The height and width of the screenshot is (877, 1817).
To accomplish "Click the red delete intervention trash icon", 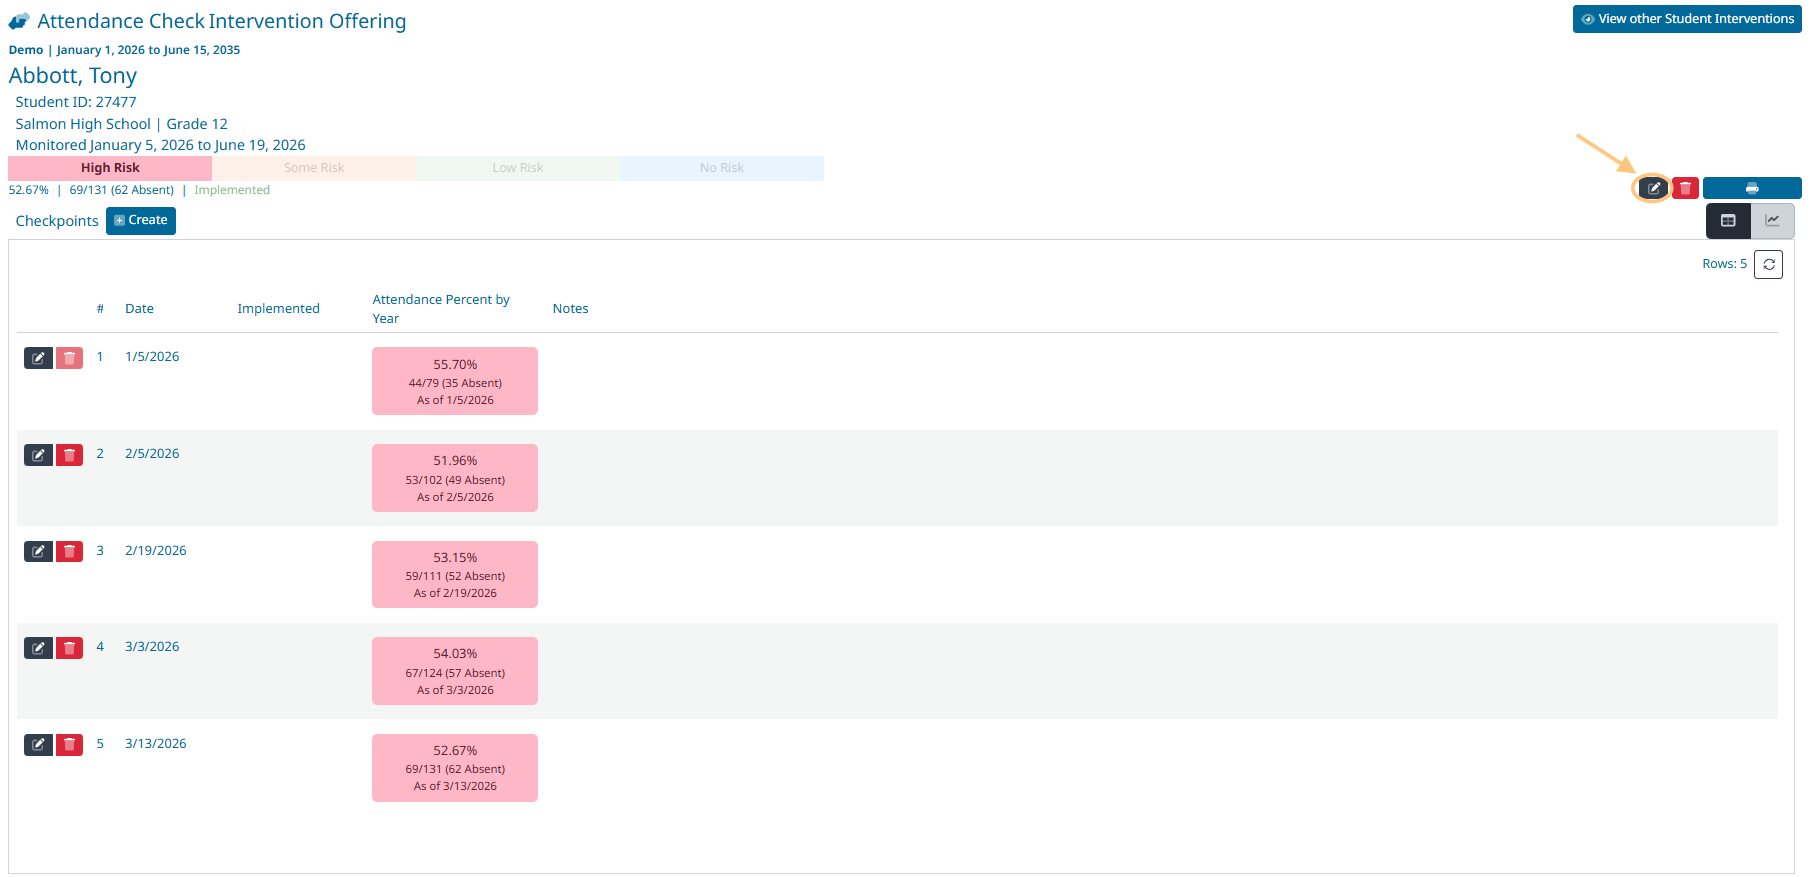I will click(1685, 188).
